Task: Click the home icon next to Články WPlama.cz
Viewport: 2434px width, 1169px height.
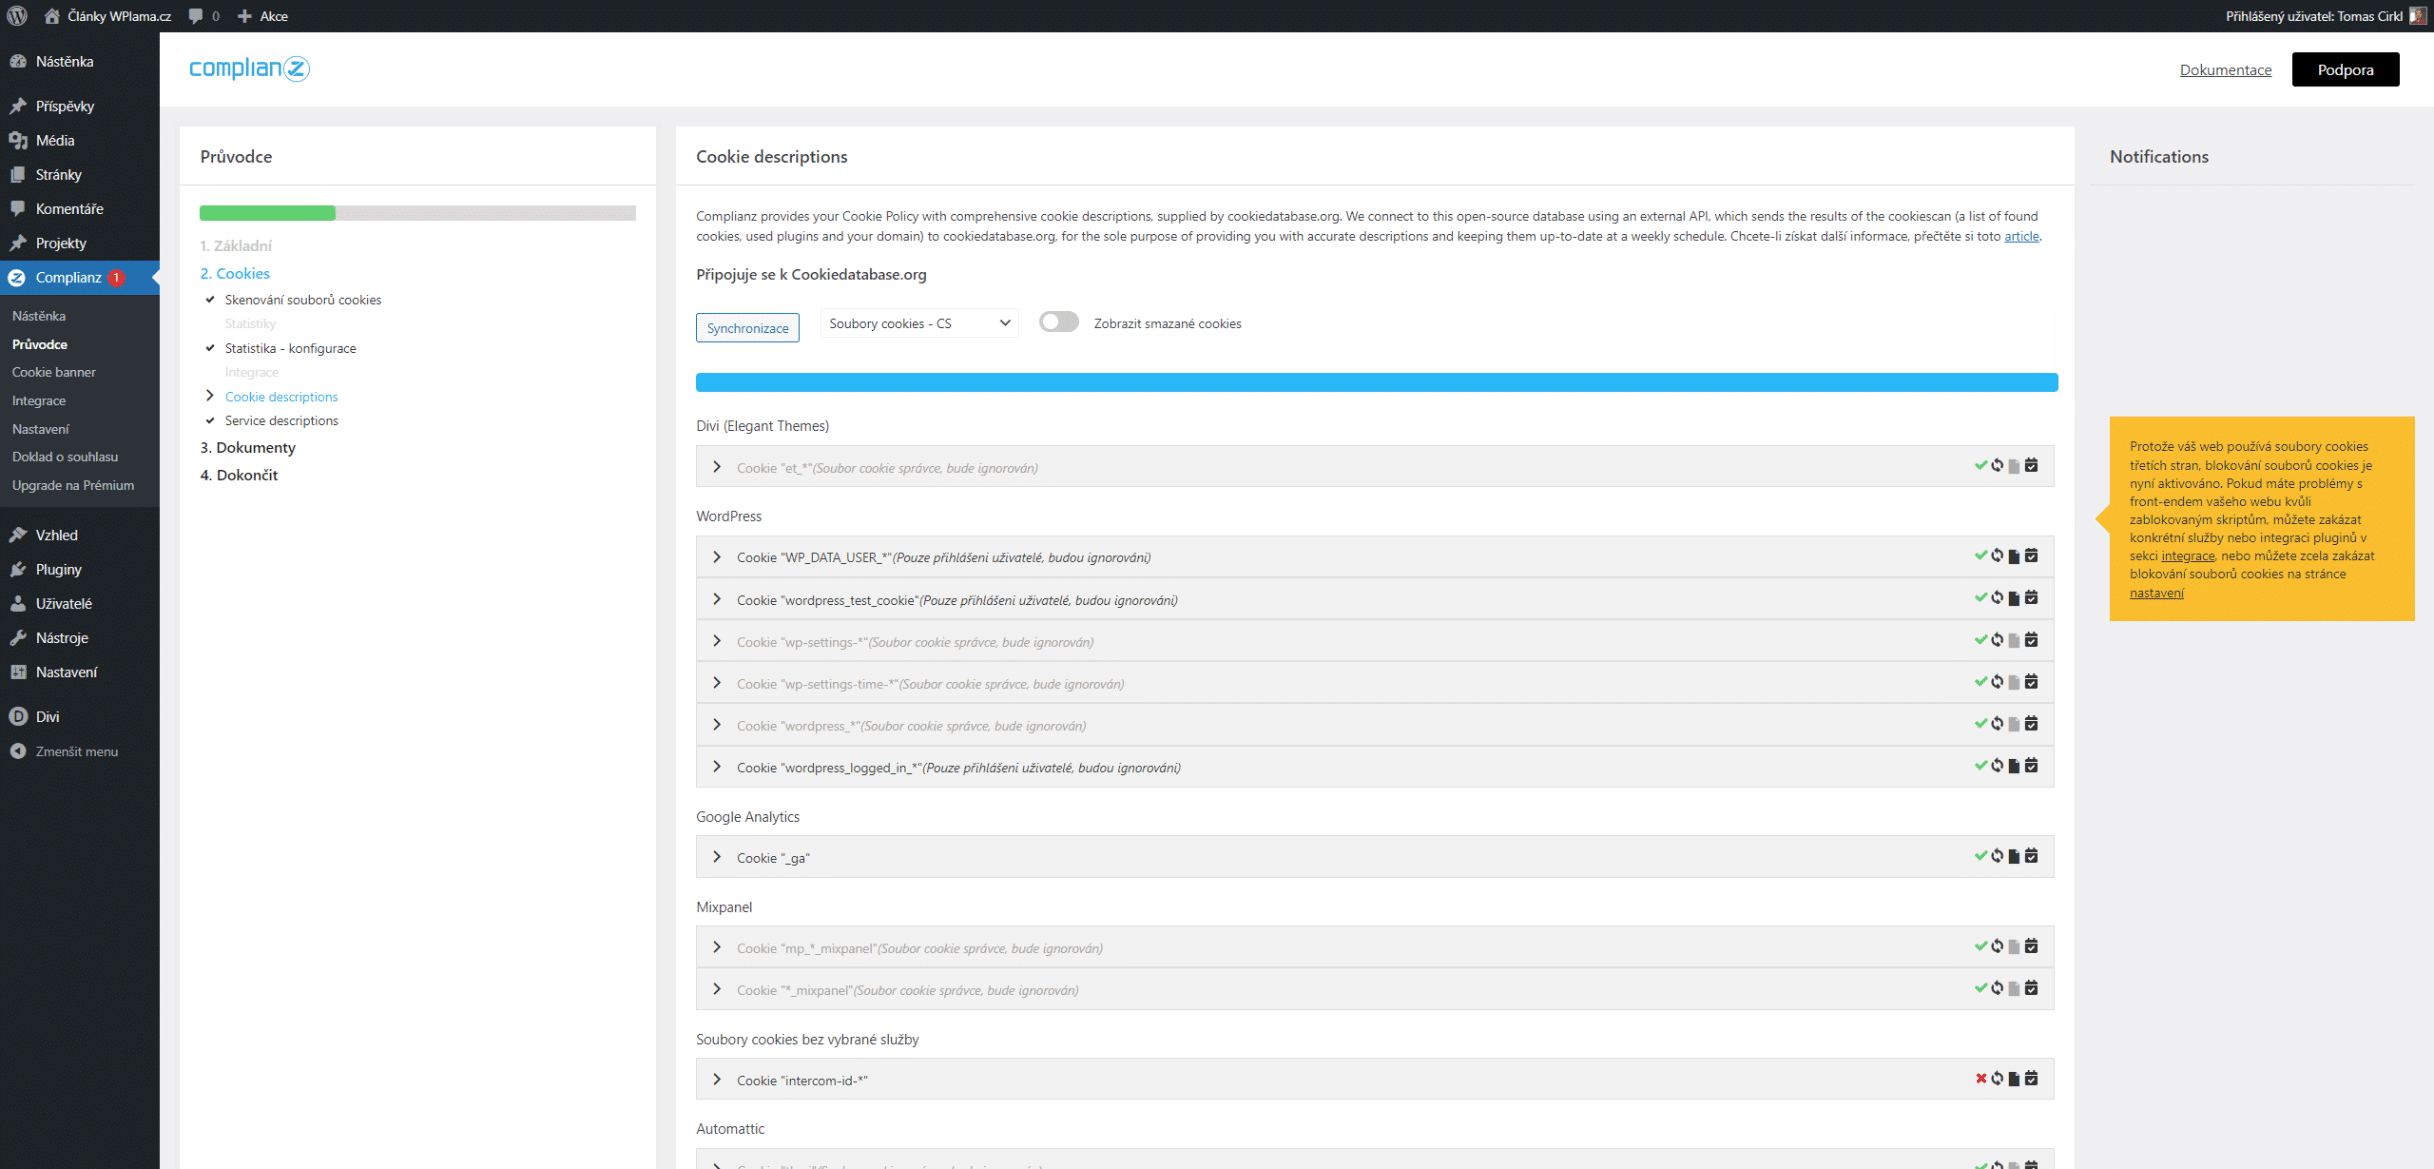Action: tap(52, 16)
